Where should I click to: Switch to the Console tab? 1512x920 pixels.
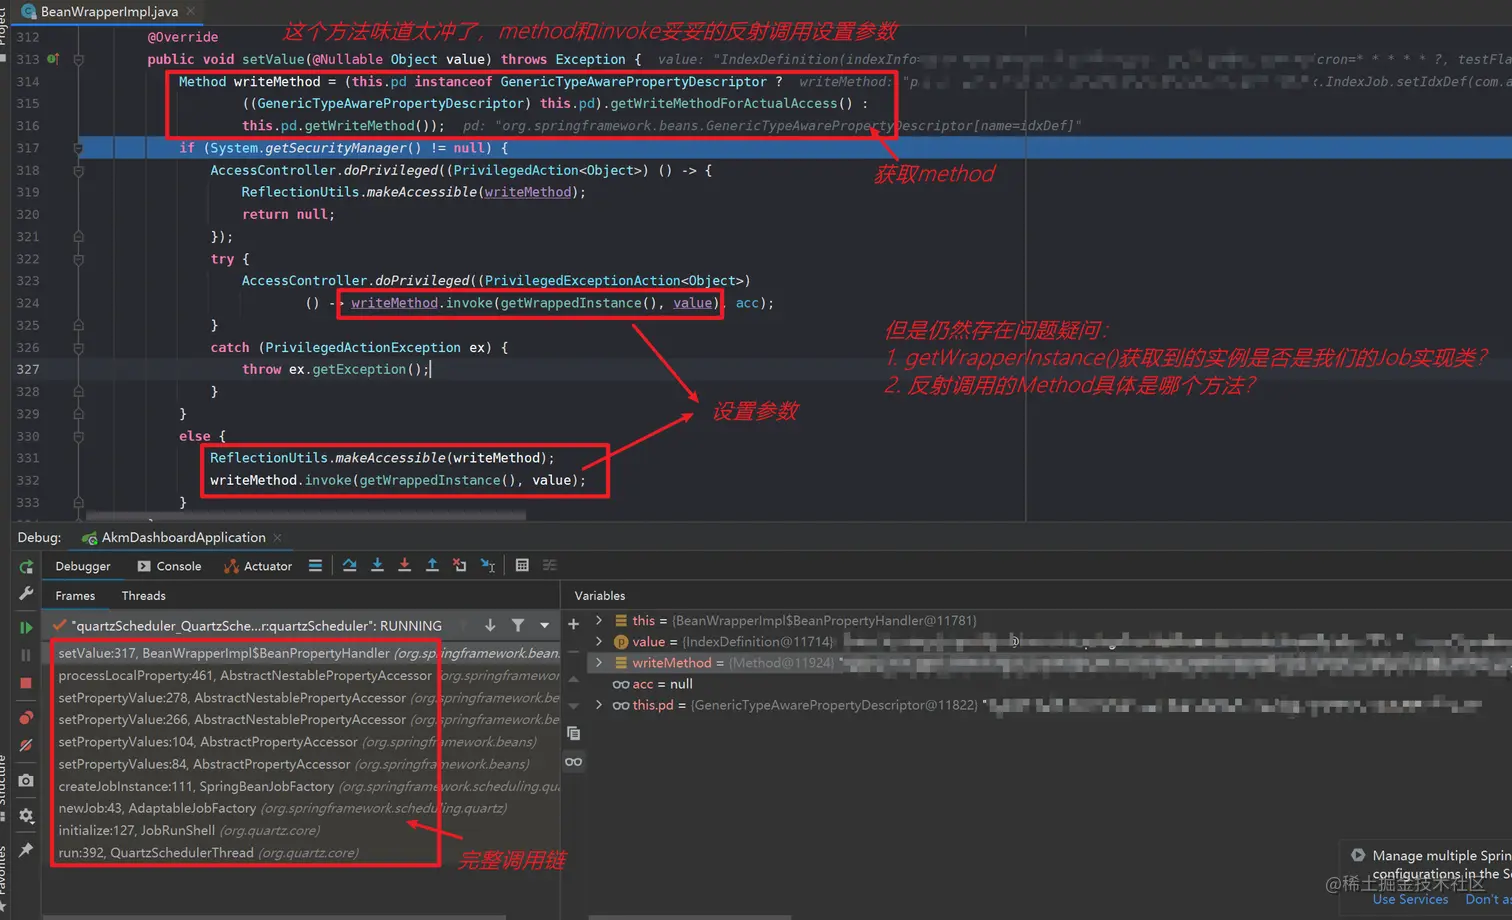169,566
